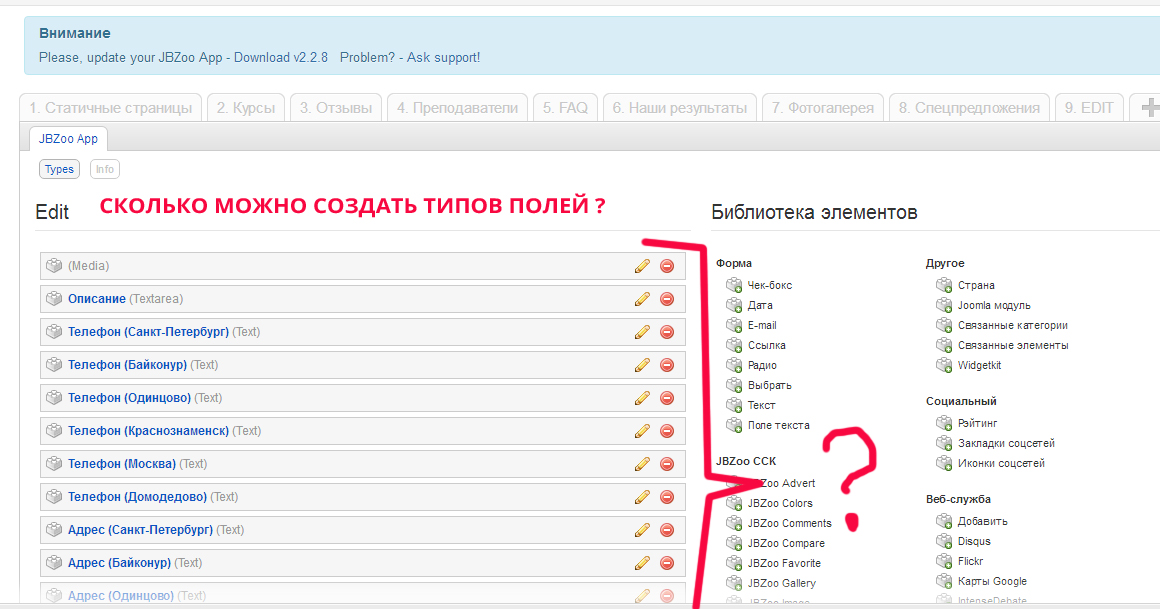
Task: Add the Радио element from Форма
Action: tap(762, 365)
